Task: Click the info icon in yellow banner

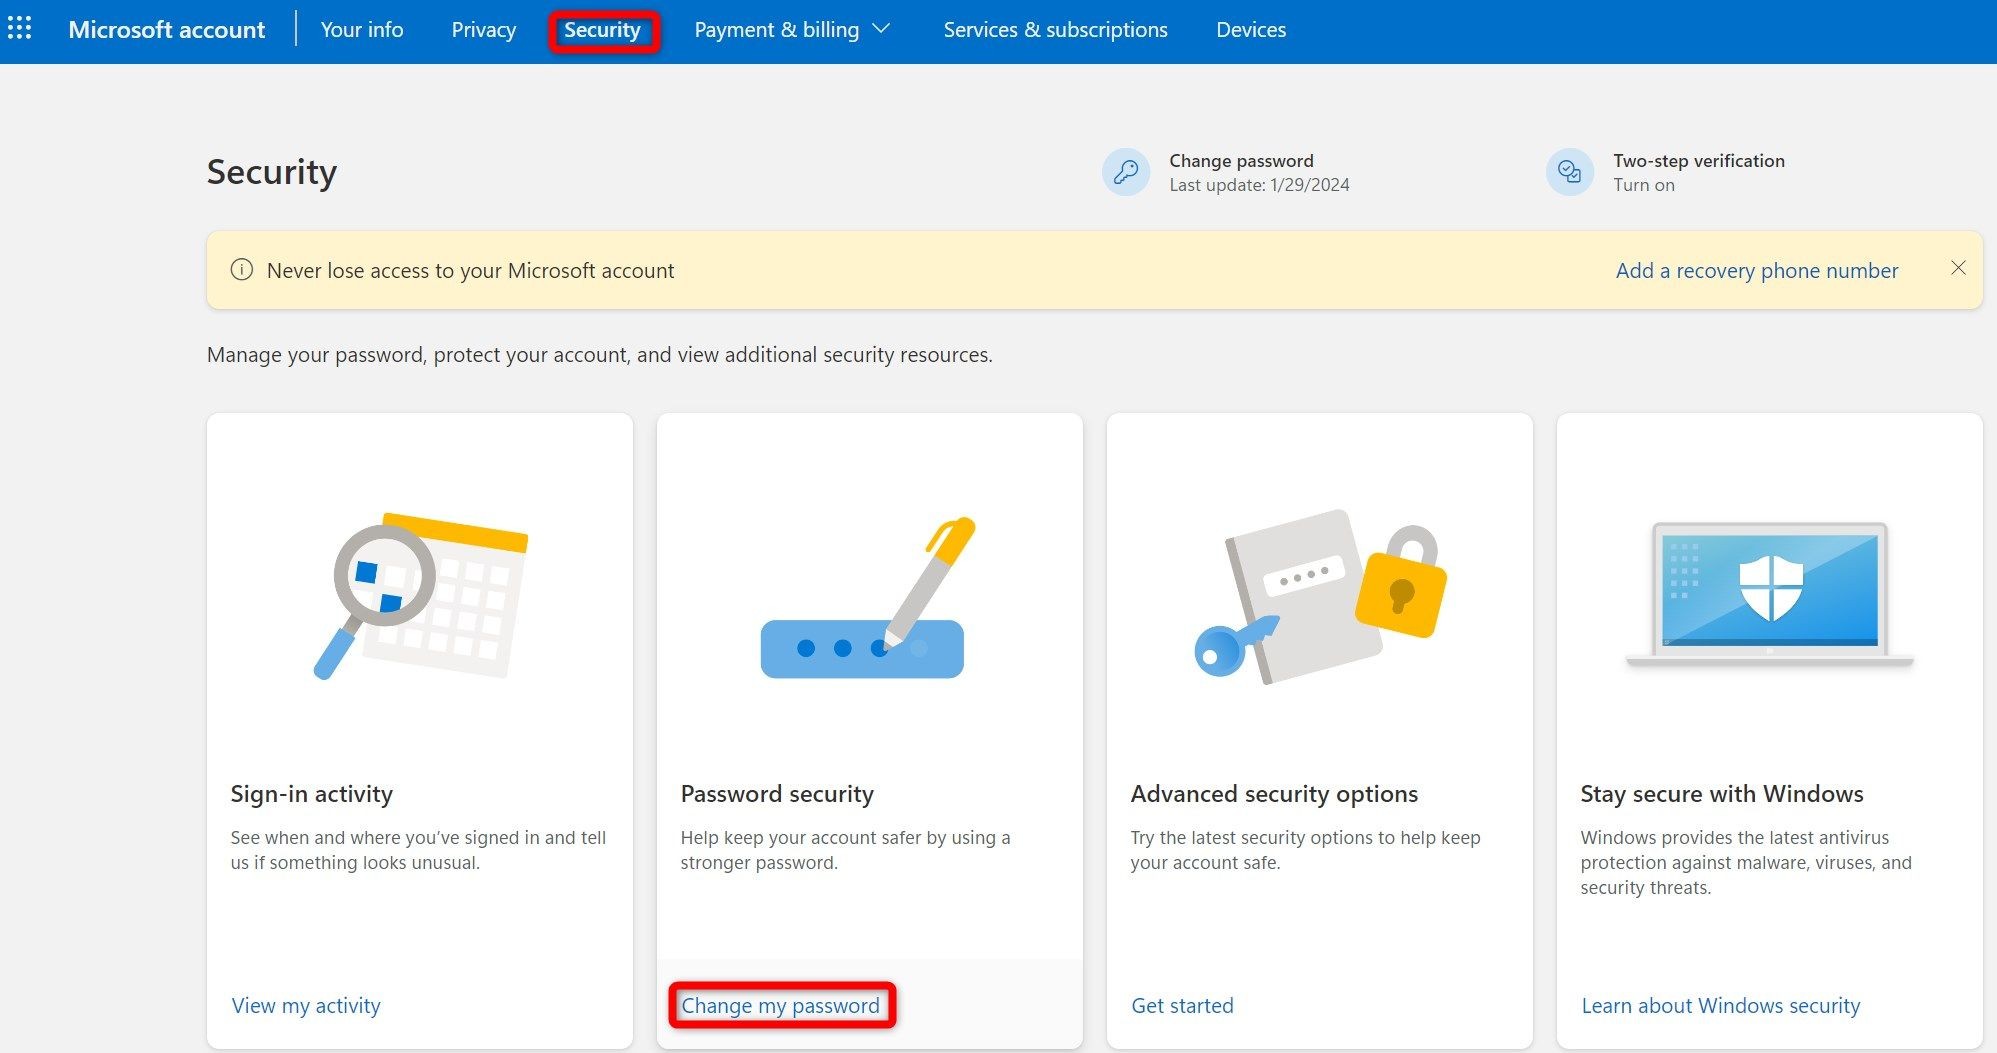Action: tap(242, 270)
